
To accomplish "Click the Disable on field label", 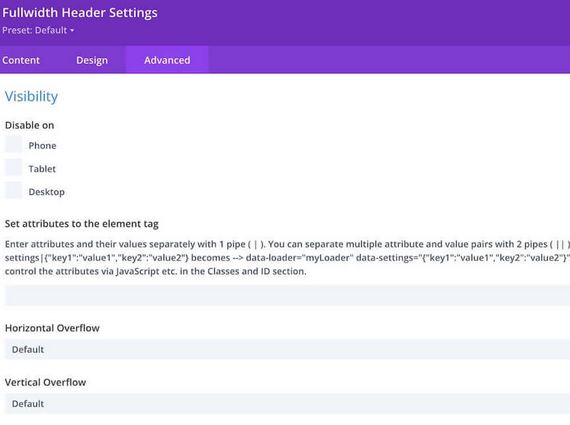I will [29, 125].
